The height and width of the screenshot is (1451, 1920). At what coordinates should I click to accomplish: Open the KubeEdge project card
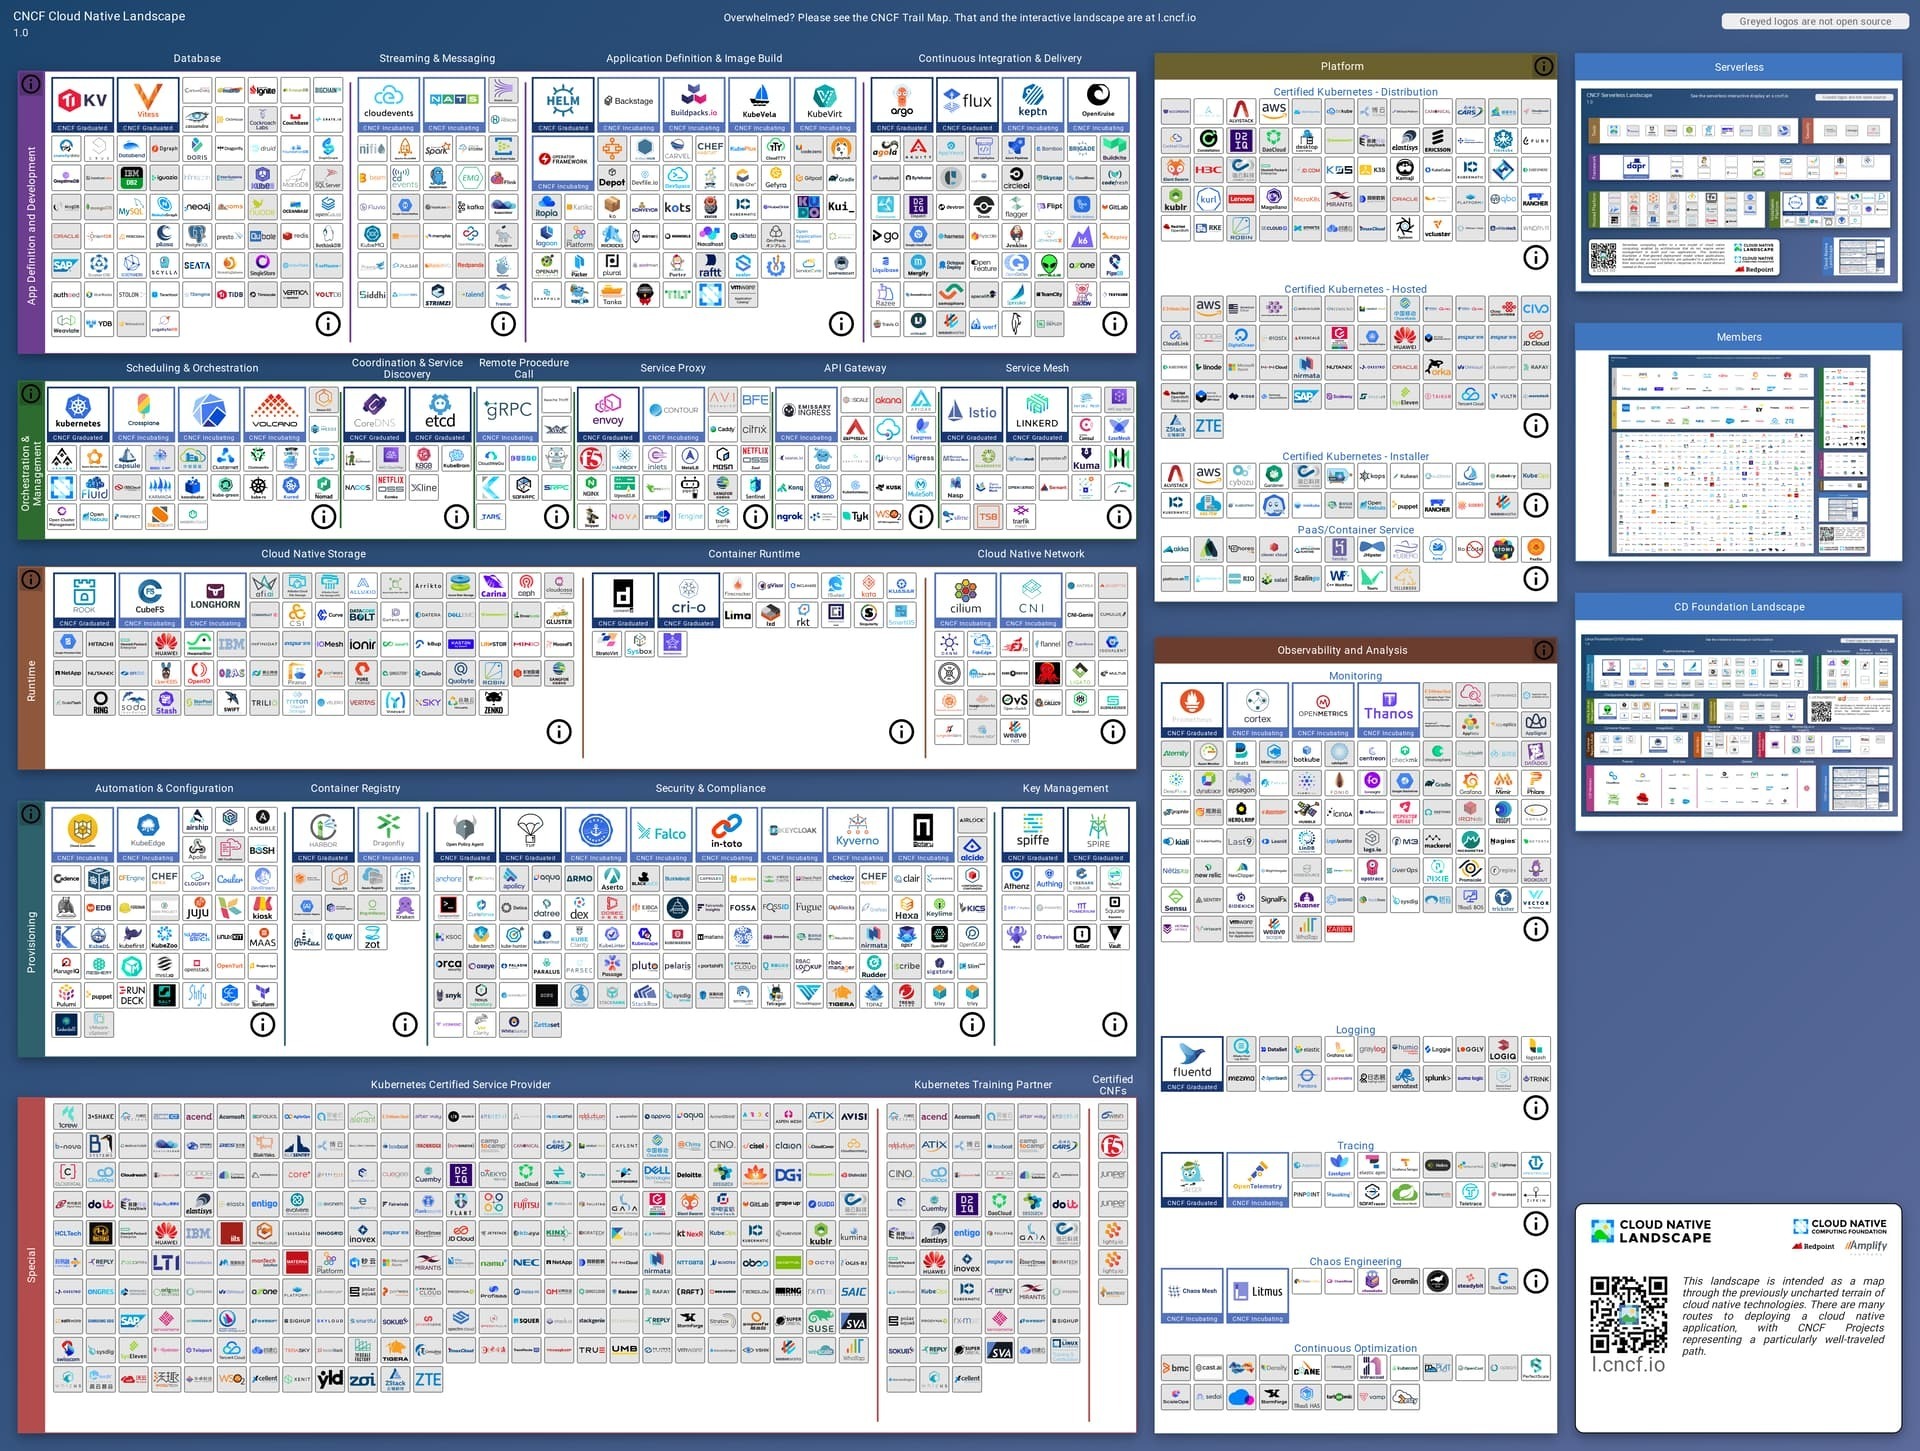click(148, 835)
